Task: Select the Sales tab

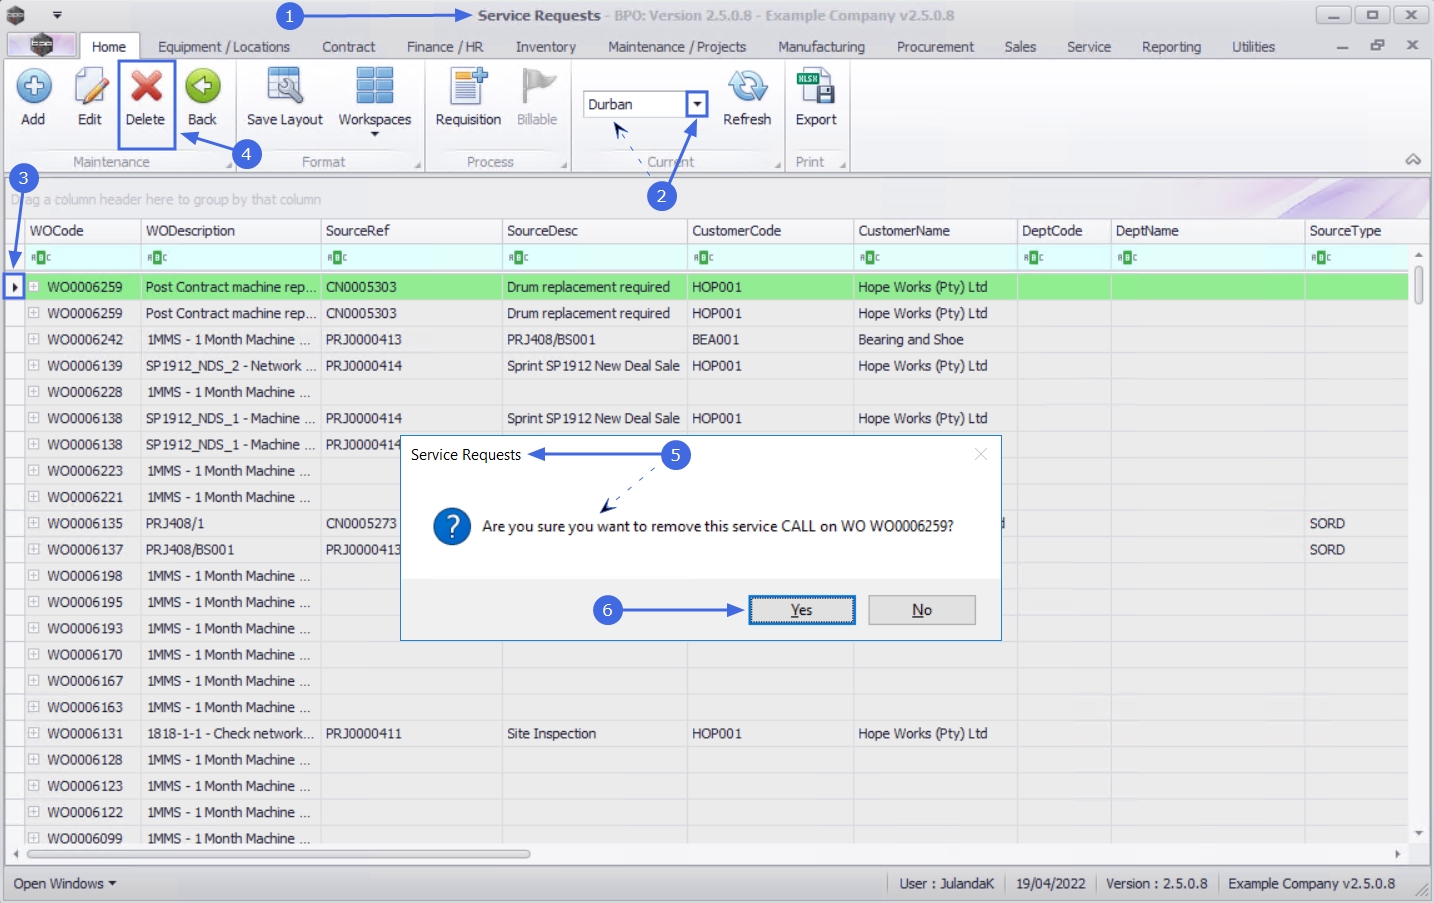Action: pos(1020,47)
